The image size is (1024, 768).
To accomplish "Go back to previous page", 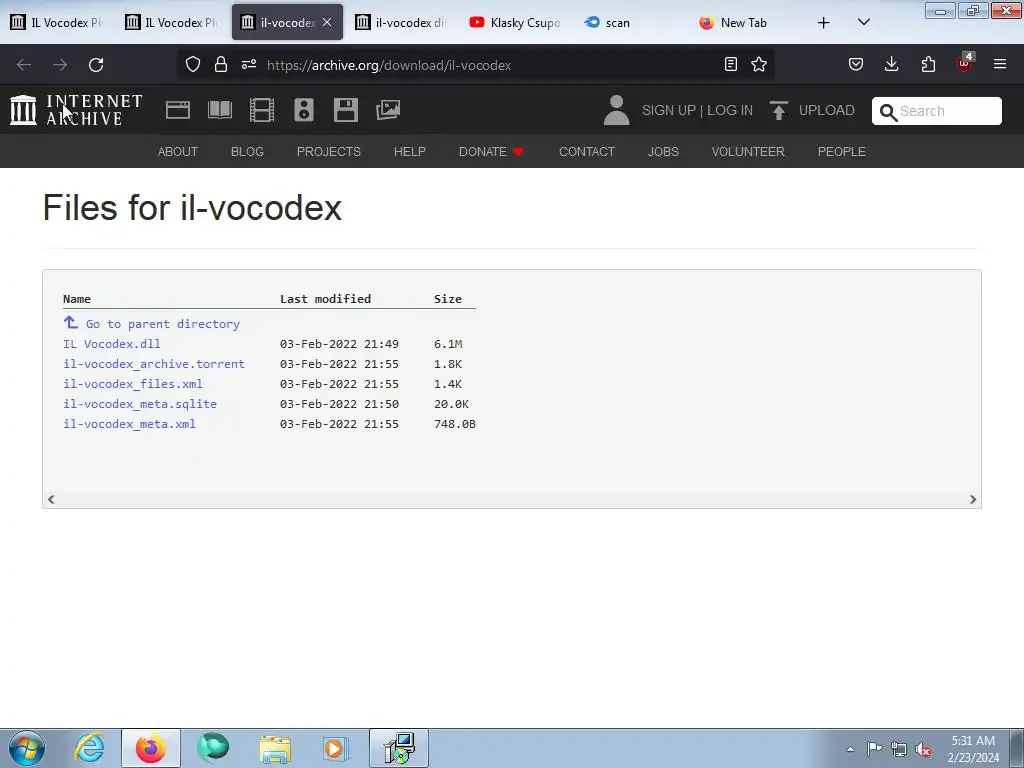I will click(x=24, y=65).
